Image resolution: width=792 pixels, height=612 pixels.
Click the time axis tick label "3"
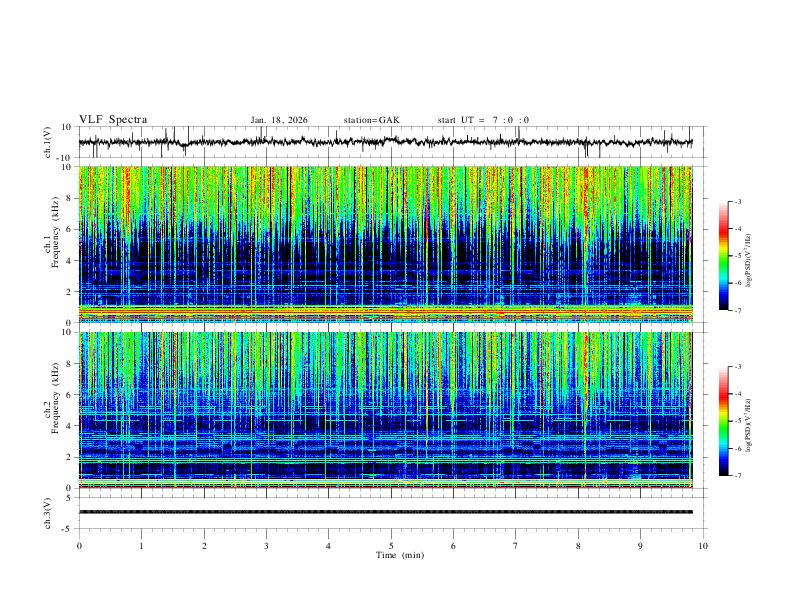point(266,546)
